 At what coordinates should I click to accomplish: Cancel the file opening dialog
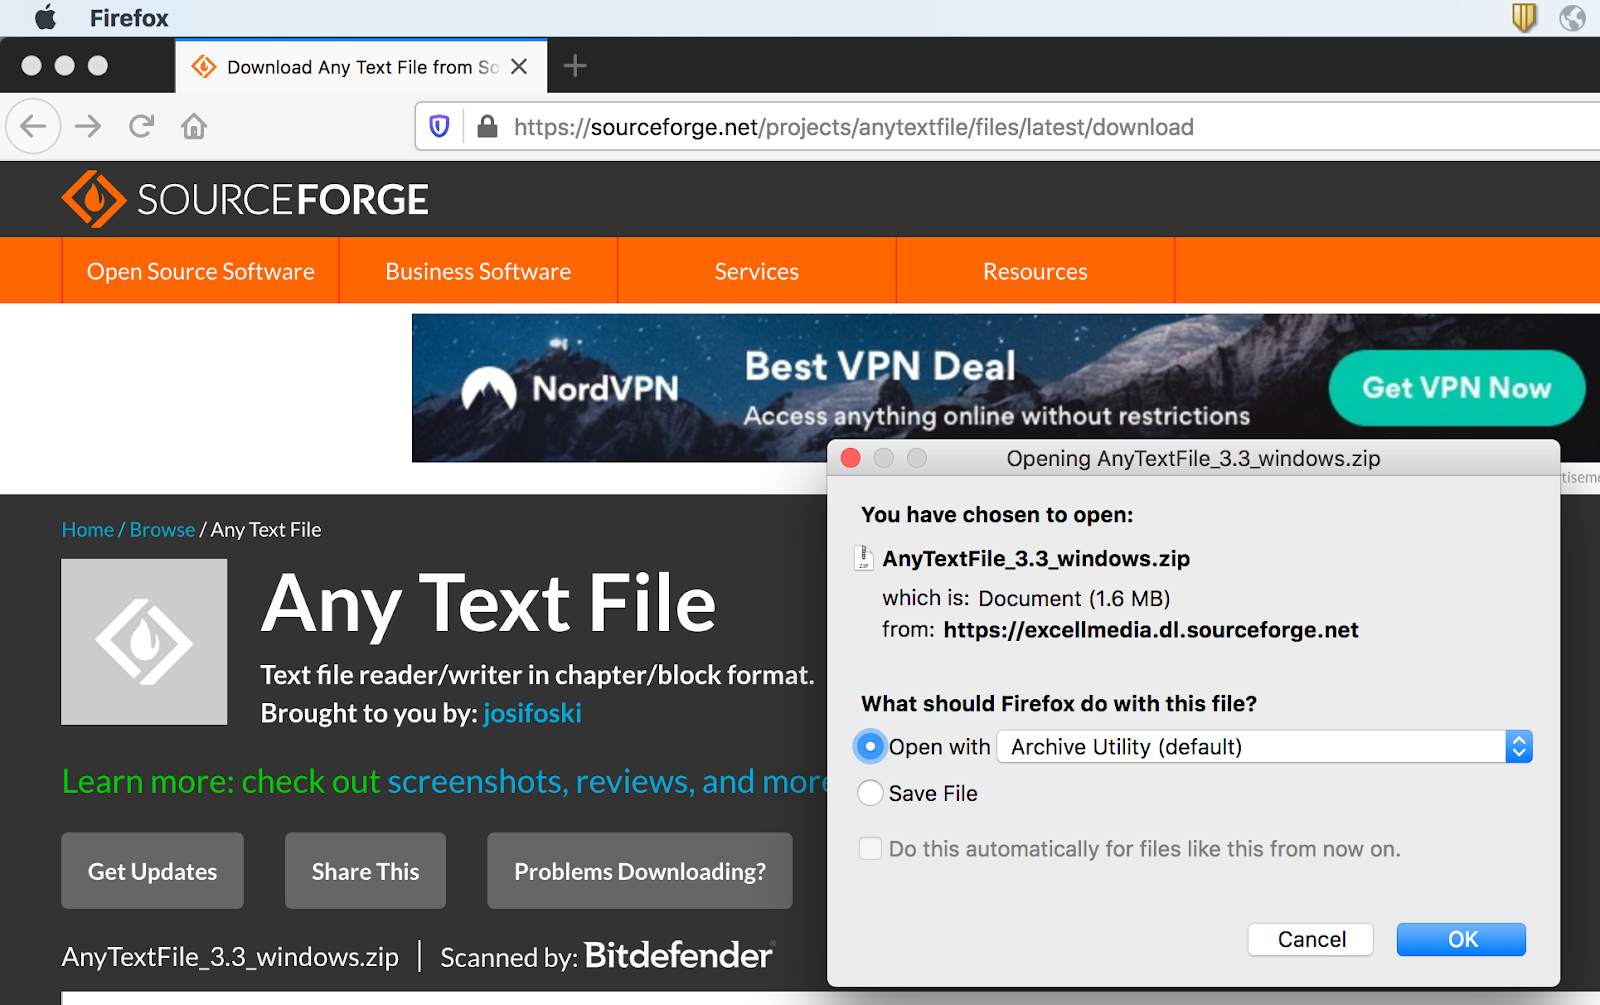point(1310,939)
